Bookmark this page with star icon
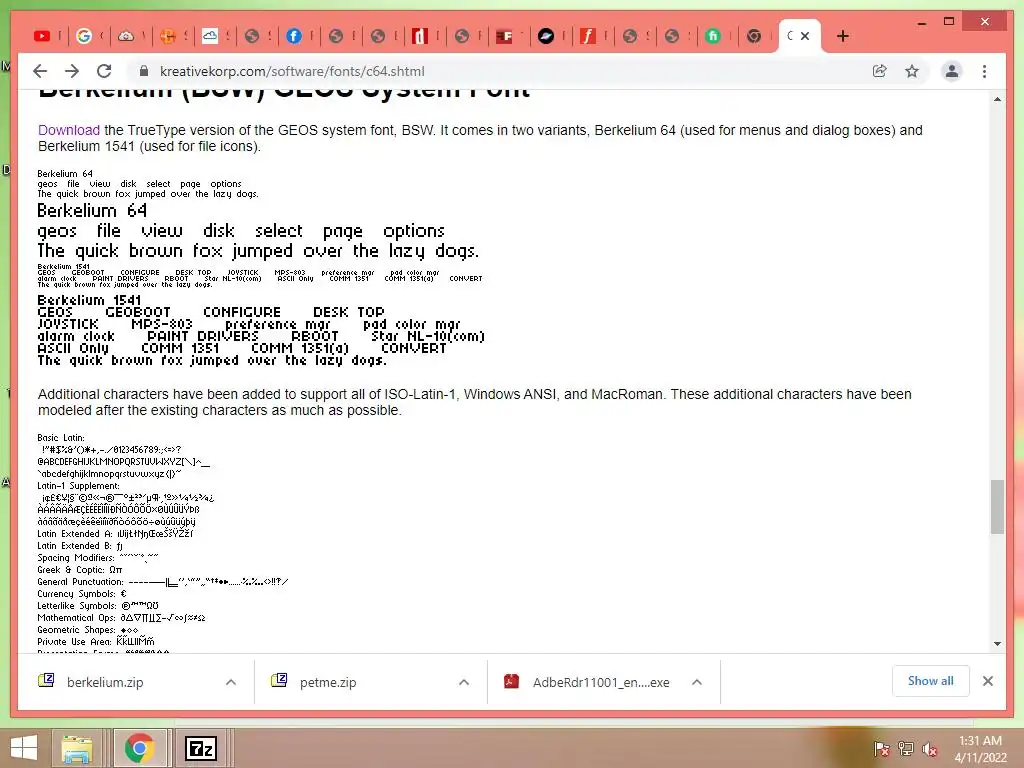 (912, 71)
